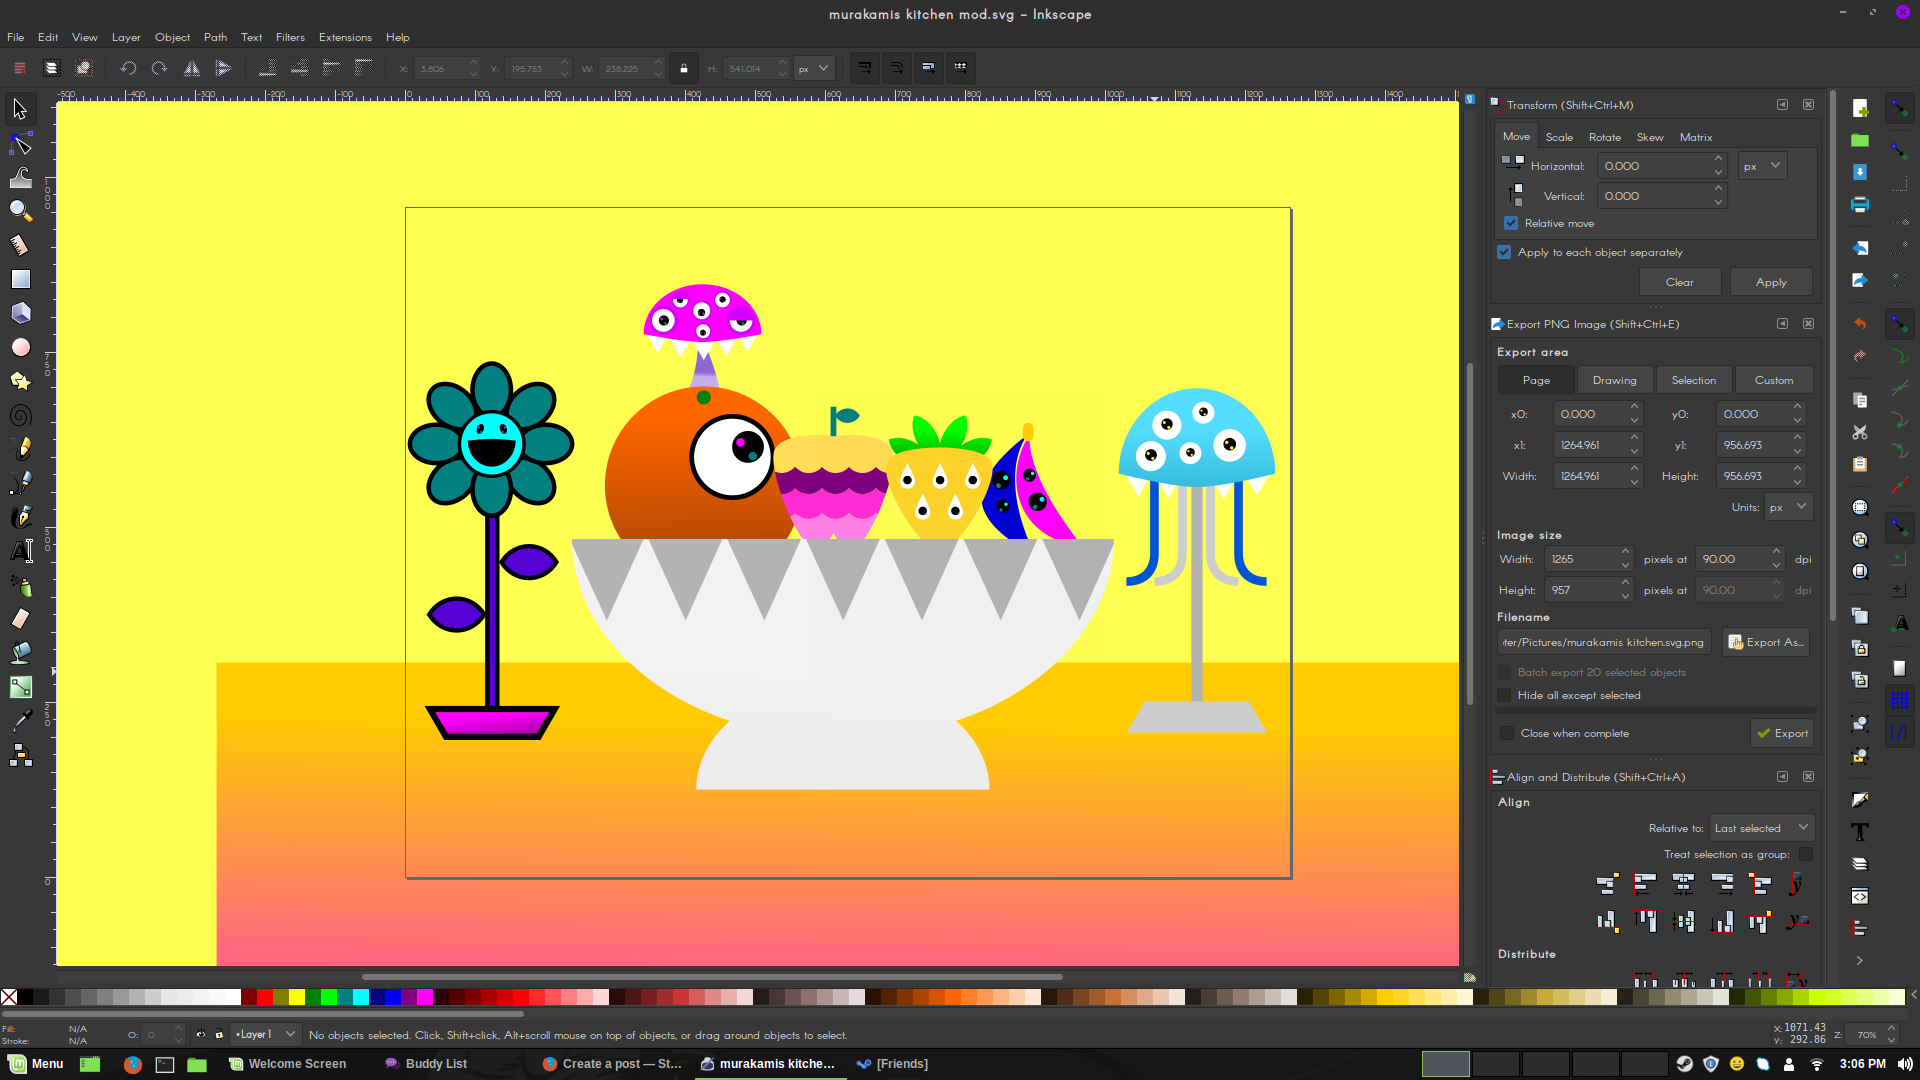Select the Color dropper tool
1920x1080 pixels.
pos(20,720)
